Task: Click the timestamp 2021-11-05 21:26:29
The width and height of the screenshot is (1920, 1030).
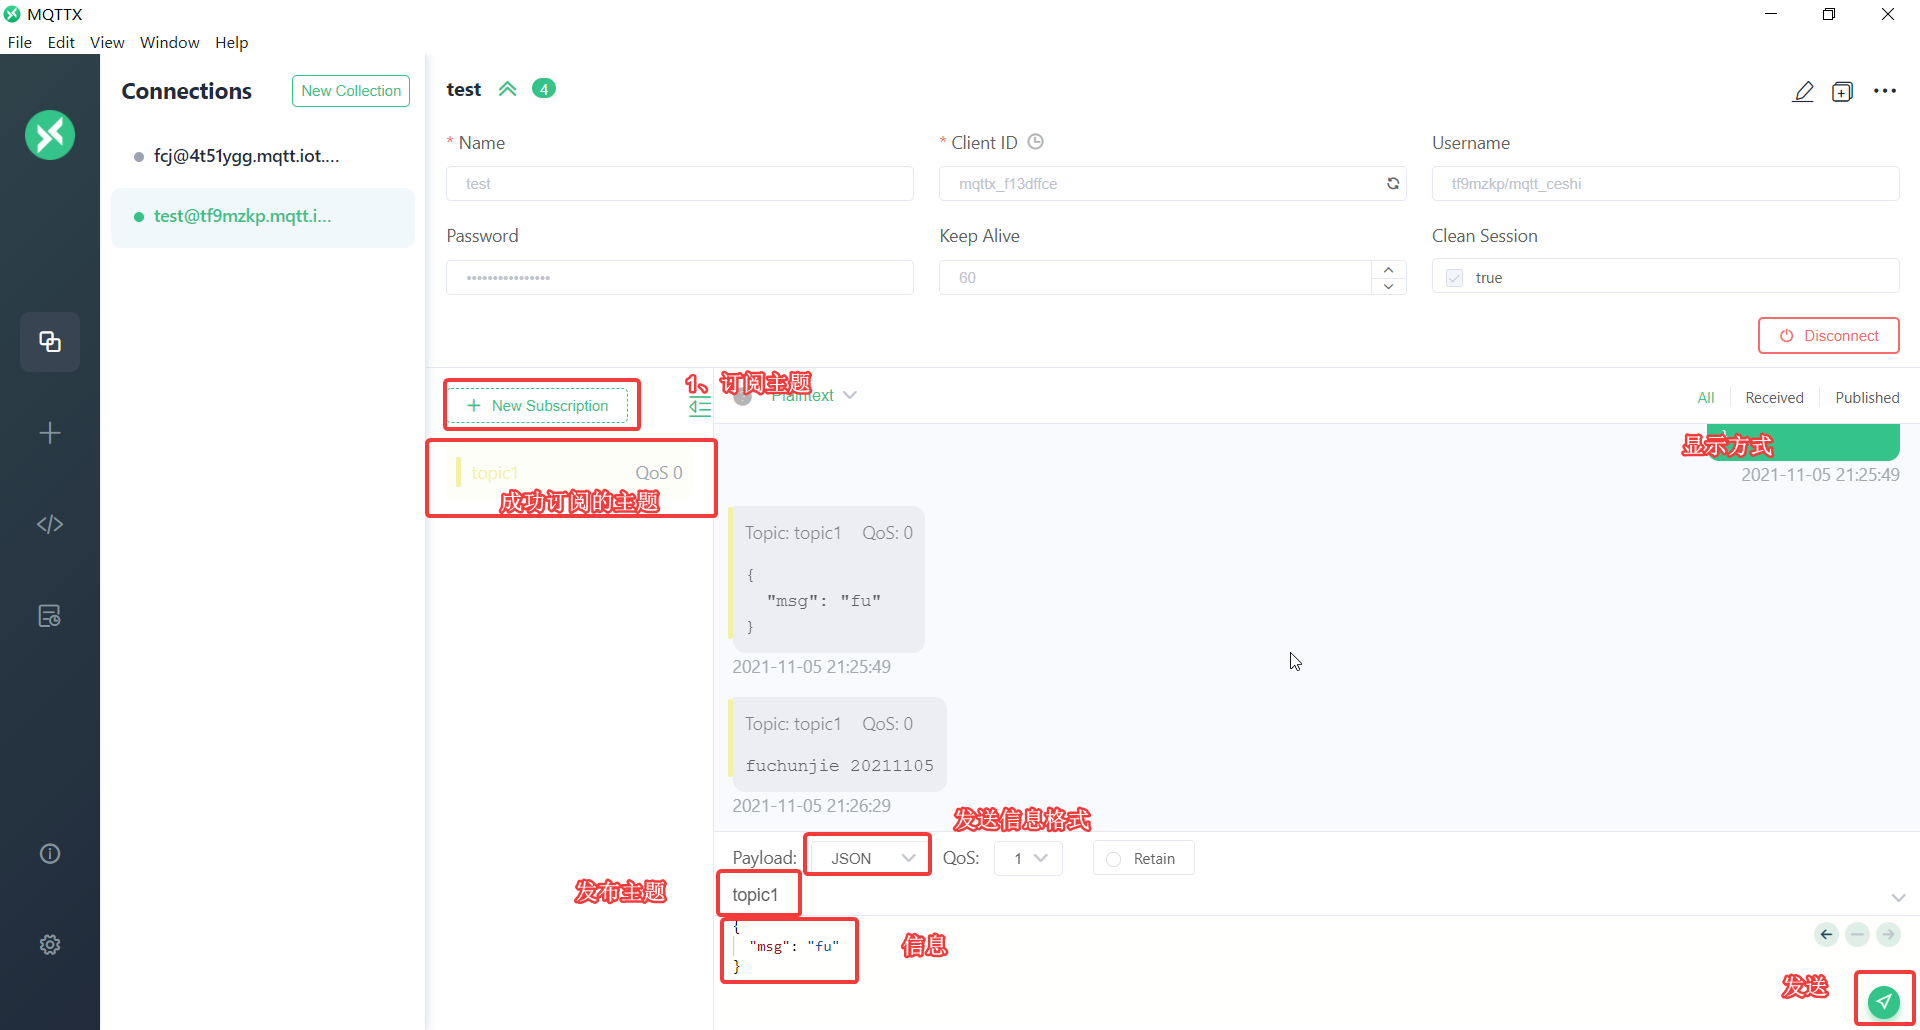Action: point(811,806)
